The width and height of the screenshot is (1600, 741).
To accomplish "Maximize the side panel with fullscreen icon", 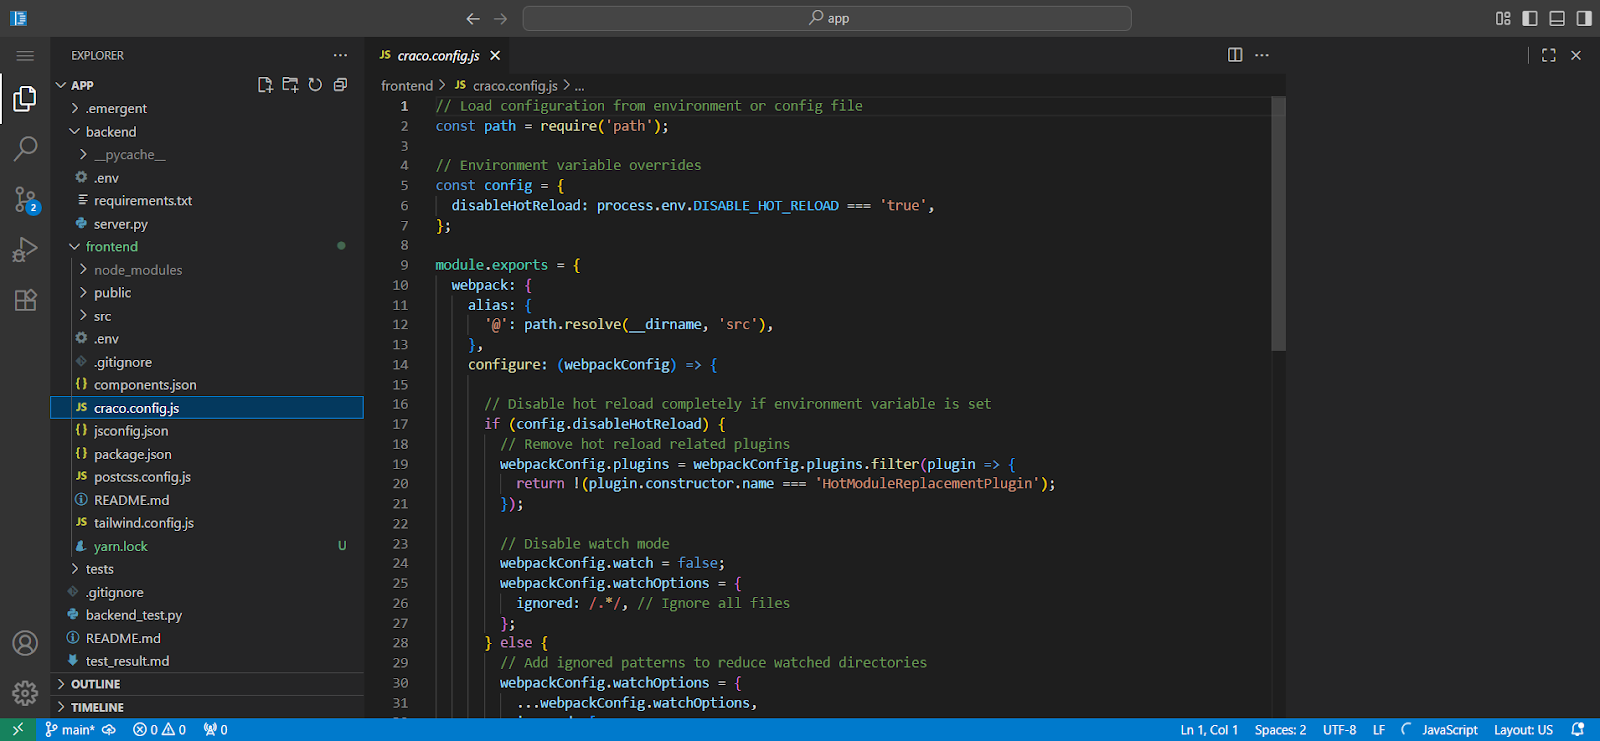I will (1549, 55).
